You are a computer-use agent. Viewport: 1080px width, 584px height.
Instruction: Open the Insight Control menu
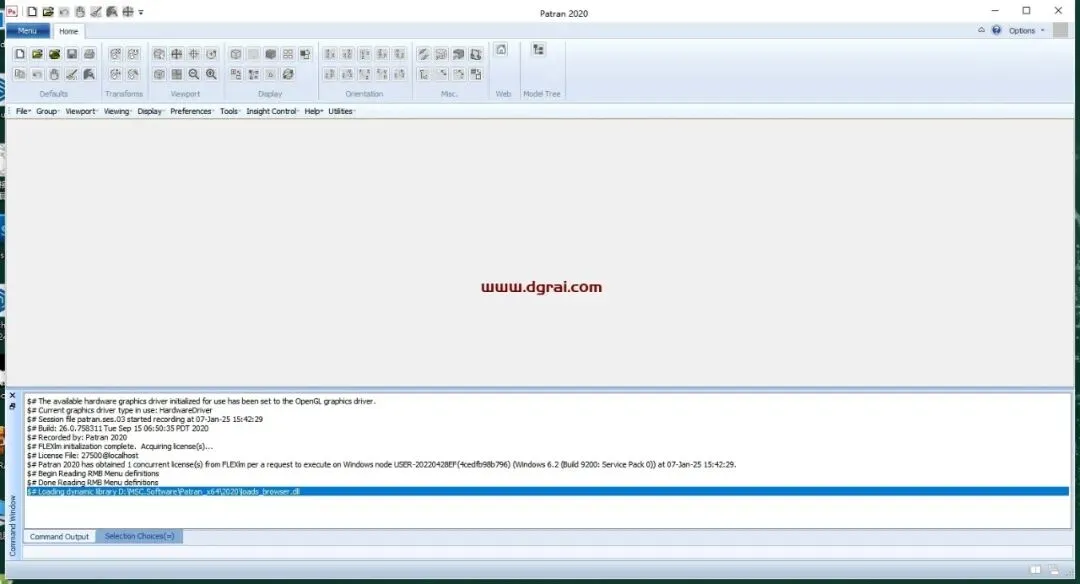coord(272,111)
